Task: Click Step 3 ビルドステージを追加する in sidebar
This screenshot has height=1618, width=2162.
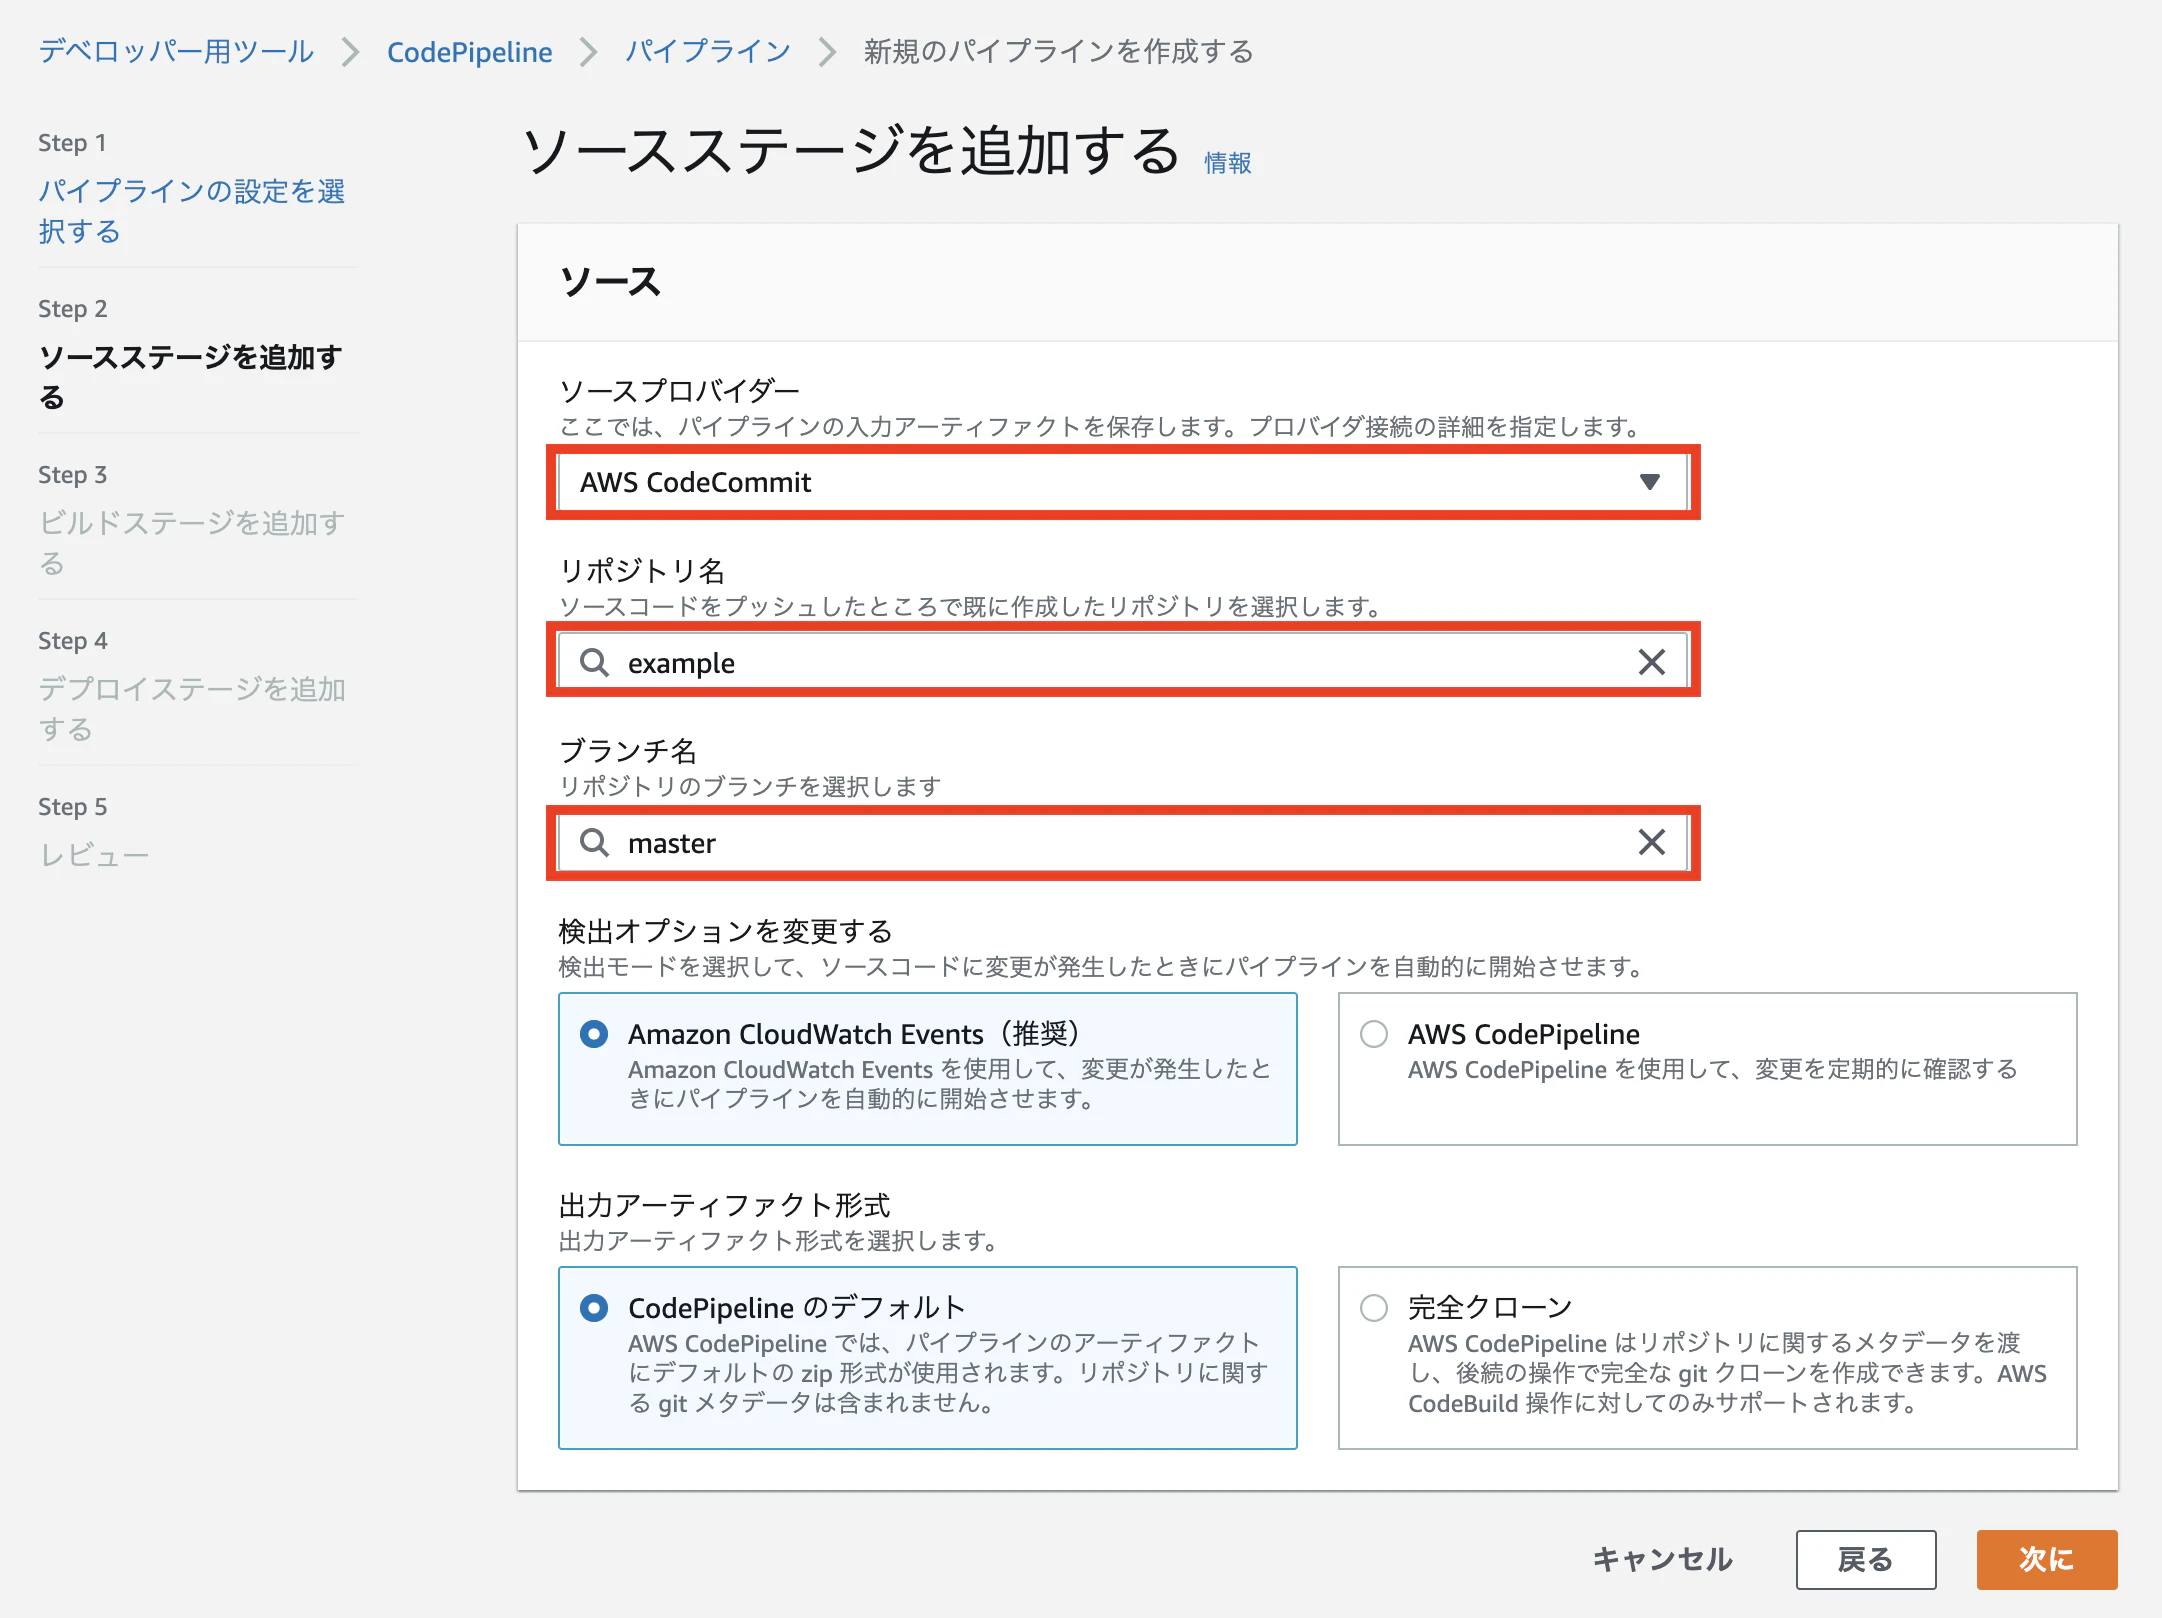Action: tap(192, 542)
